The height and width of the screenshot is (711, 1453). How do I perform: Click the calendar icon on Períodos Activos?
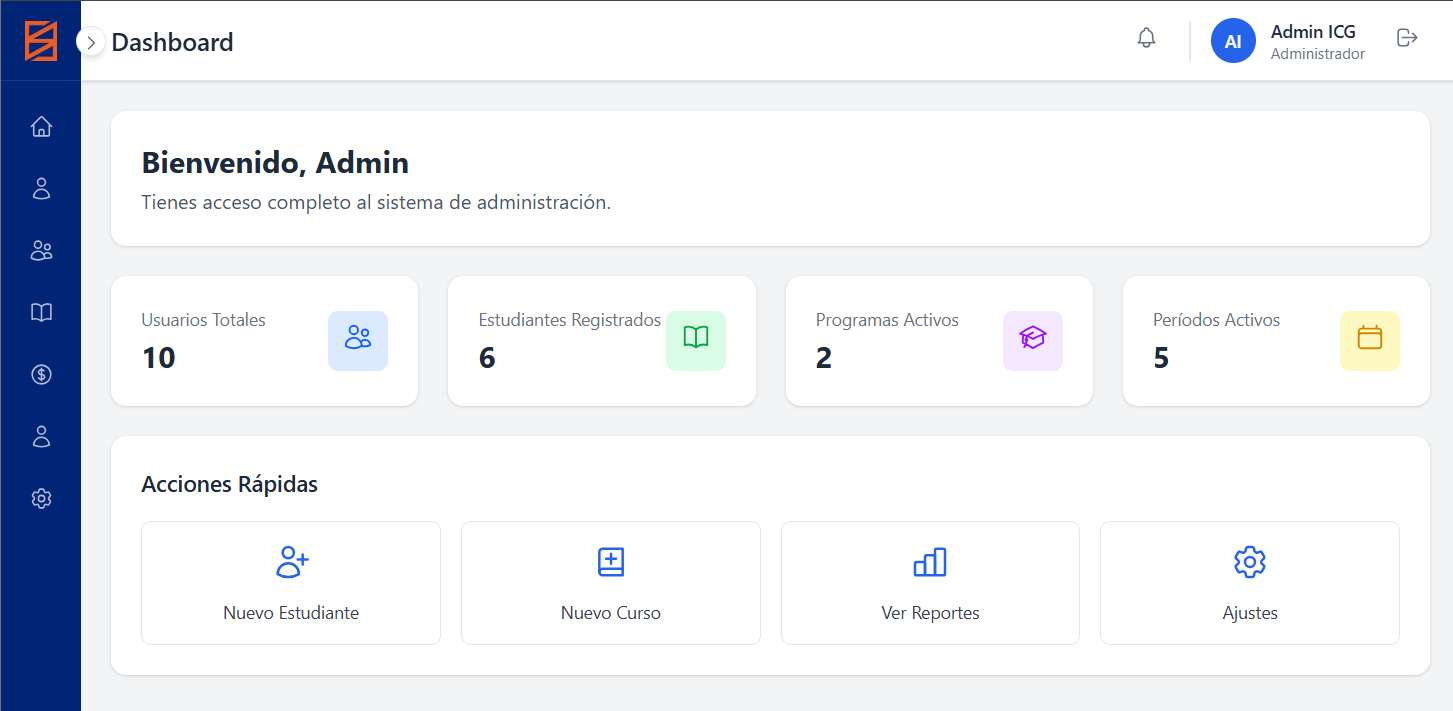[1370, 340]
